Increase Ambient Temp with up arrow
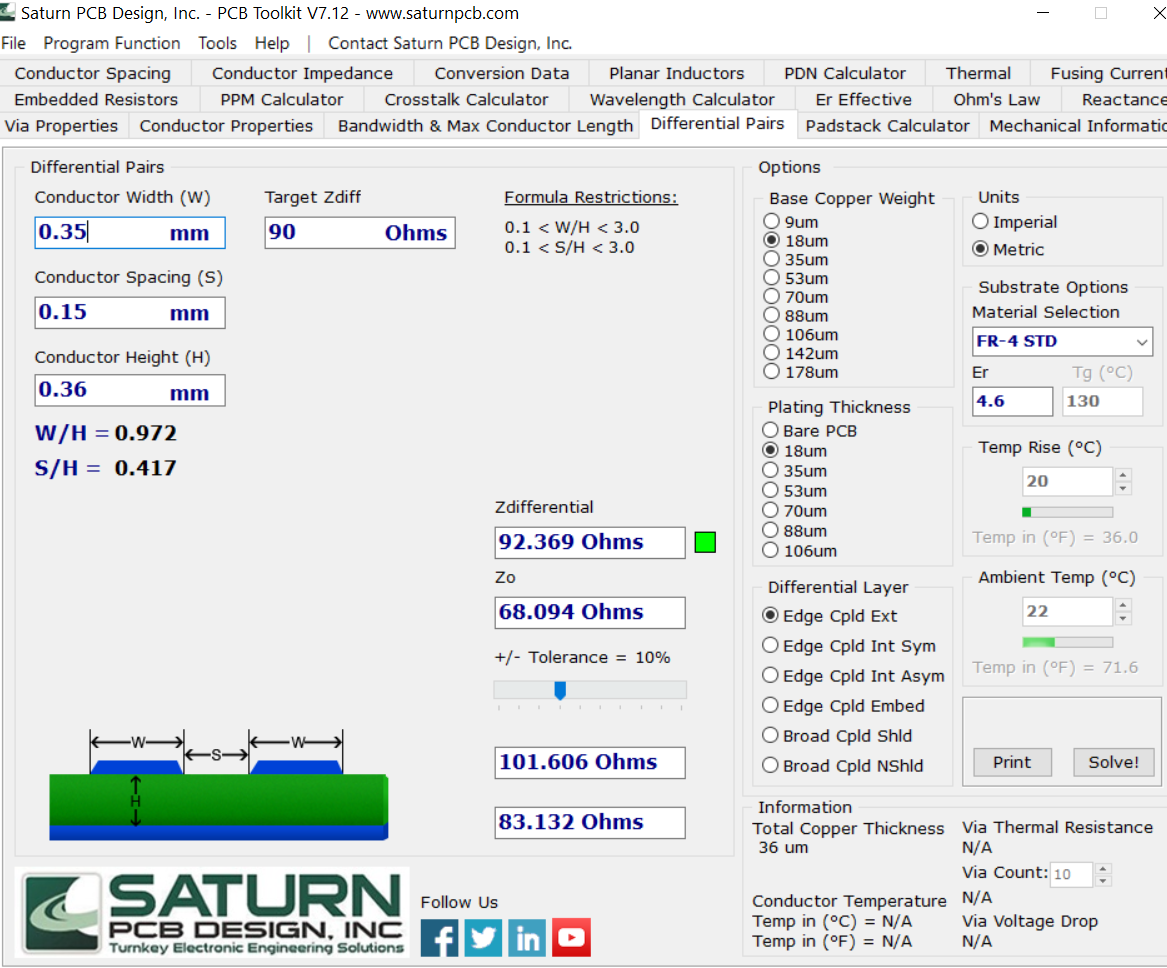Image resolution: width=1167 pixels, height=968 pixels. coord(1123,605)
